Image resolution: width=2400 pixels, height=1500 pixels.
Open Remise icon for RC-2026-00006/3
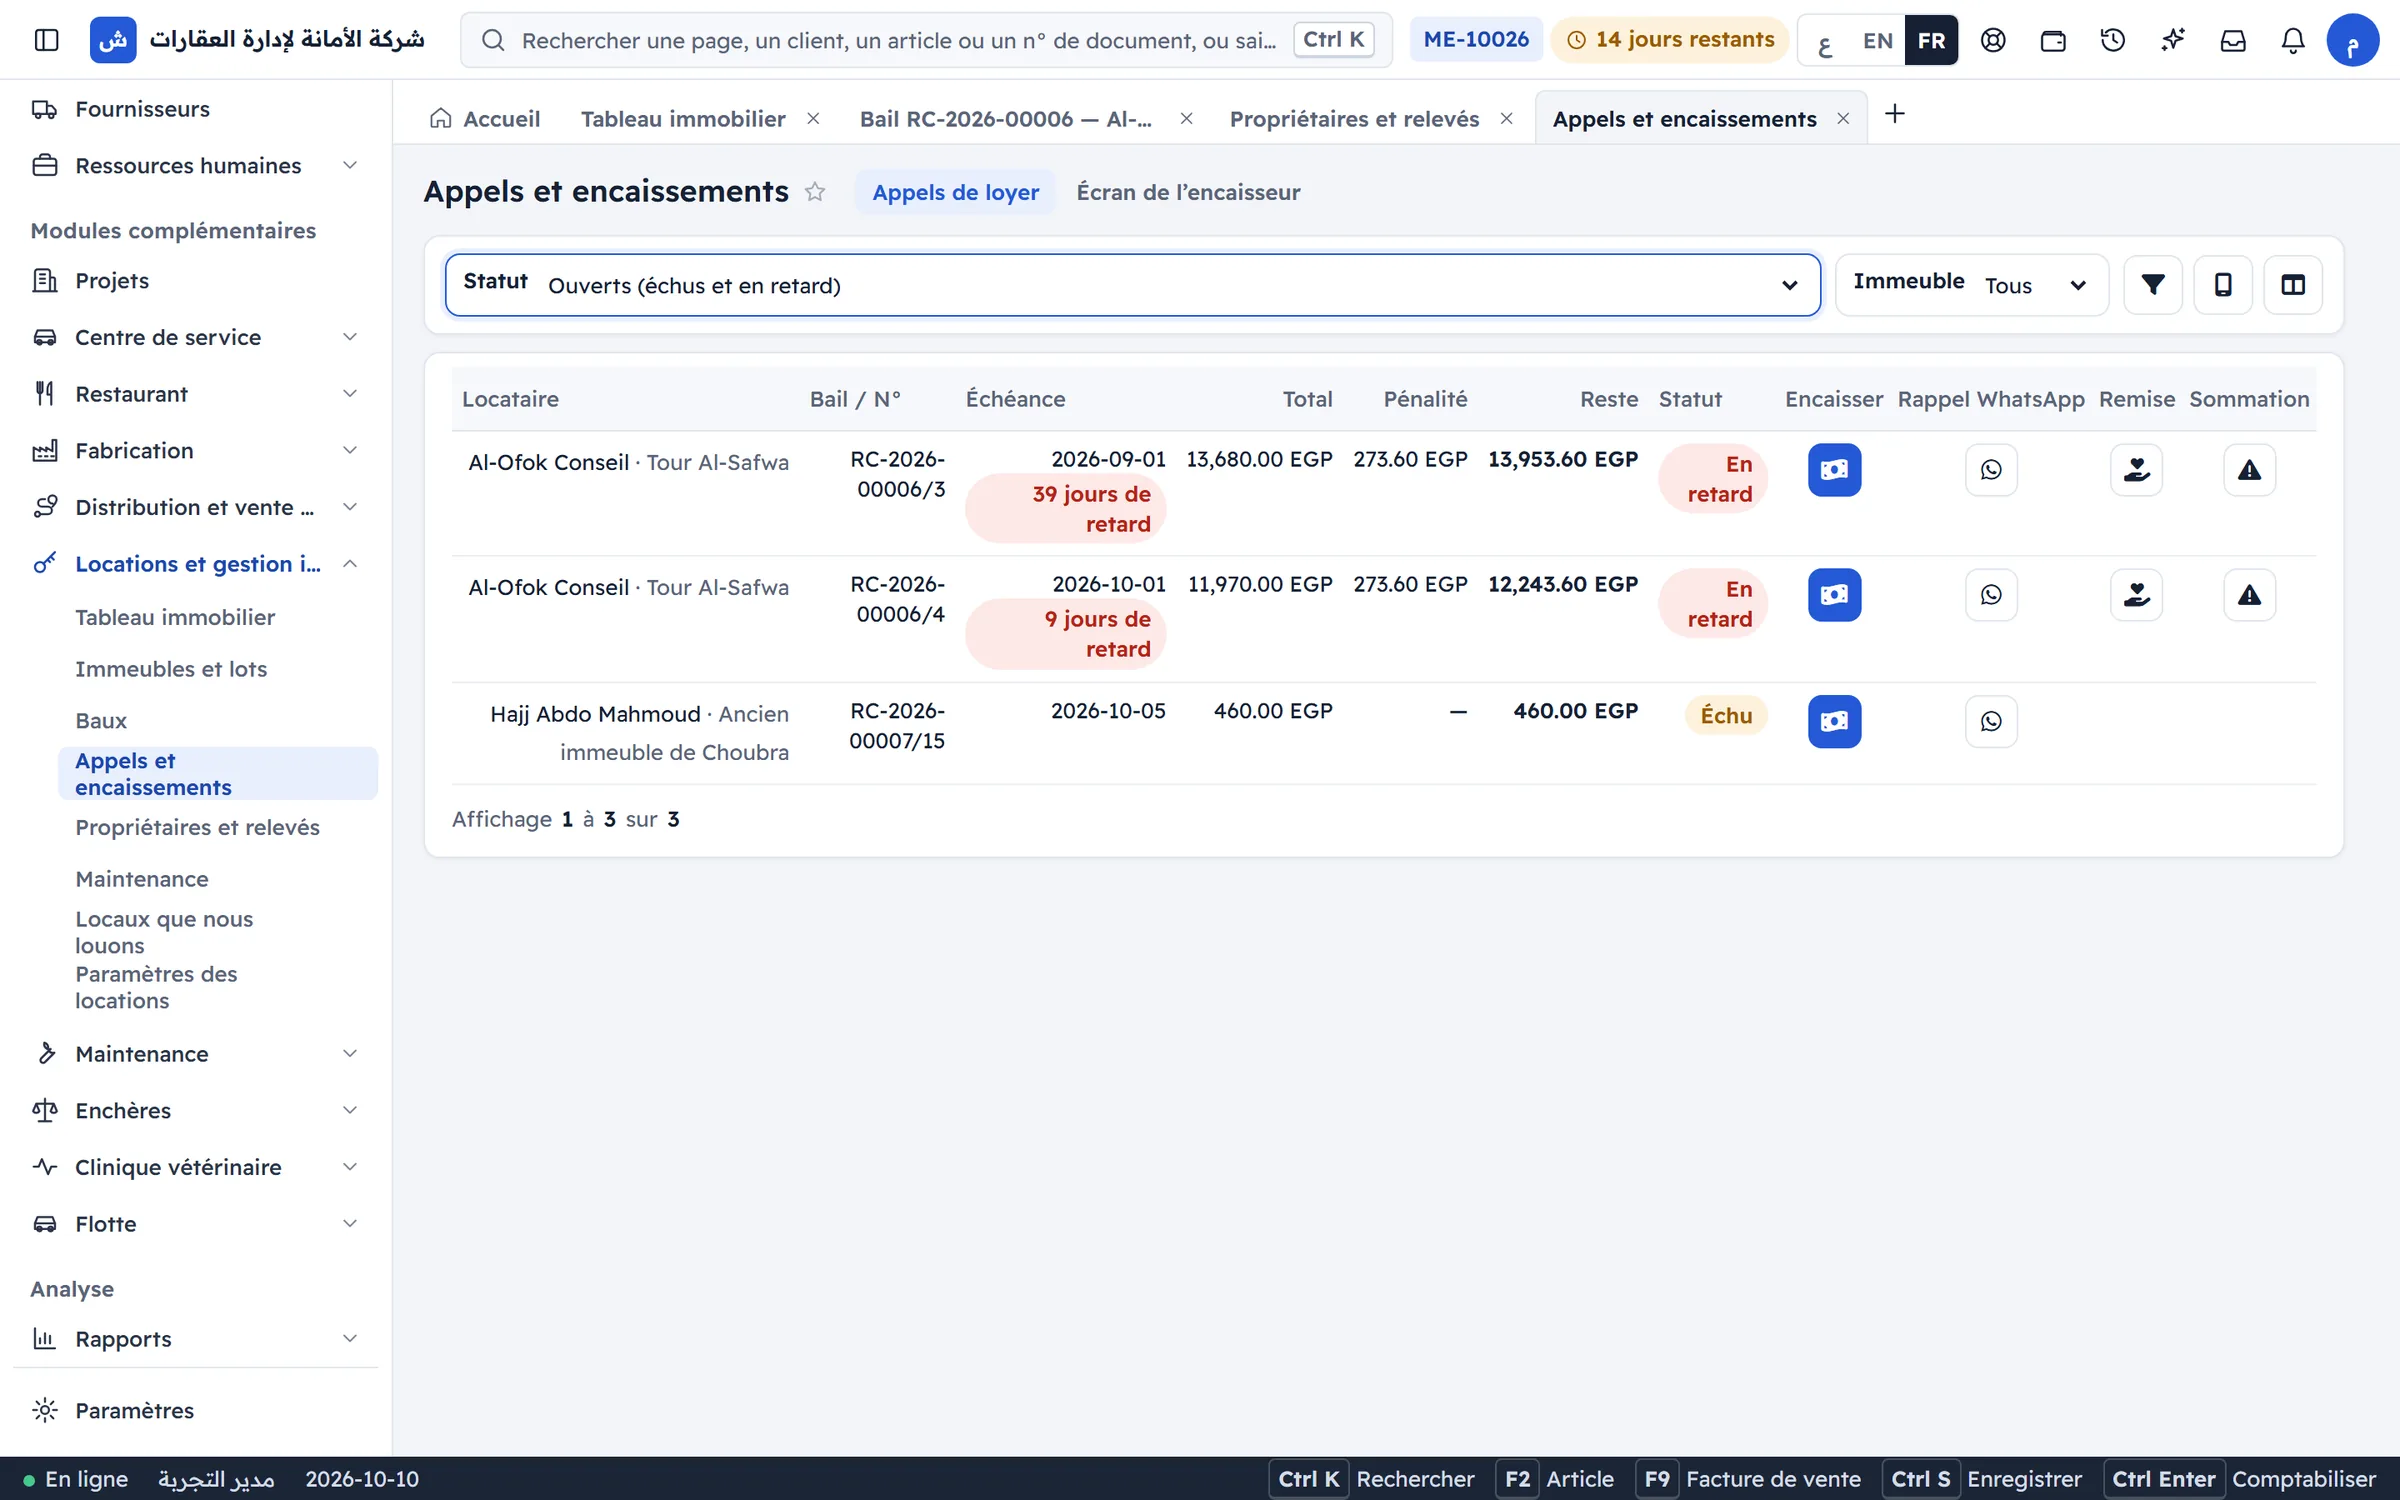pyautogui.click(x=2136, y=470)
